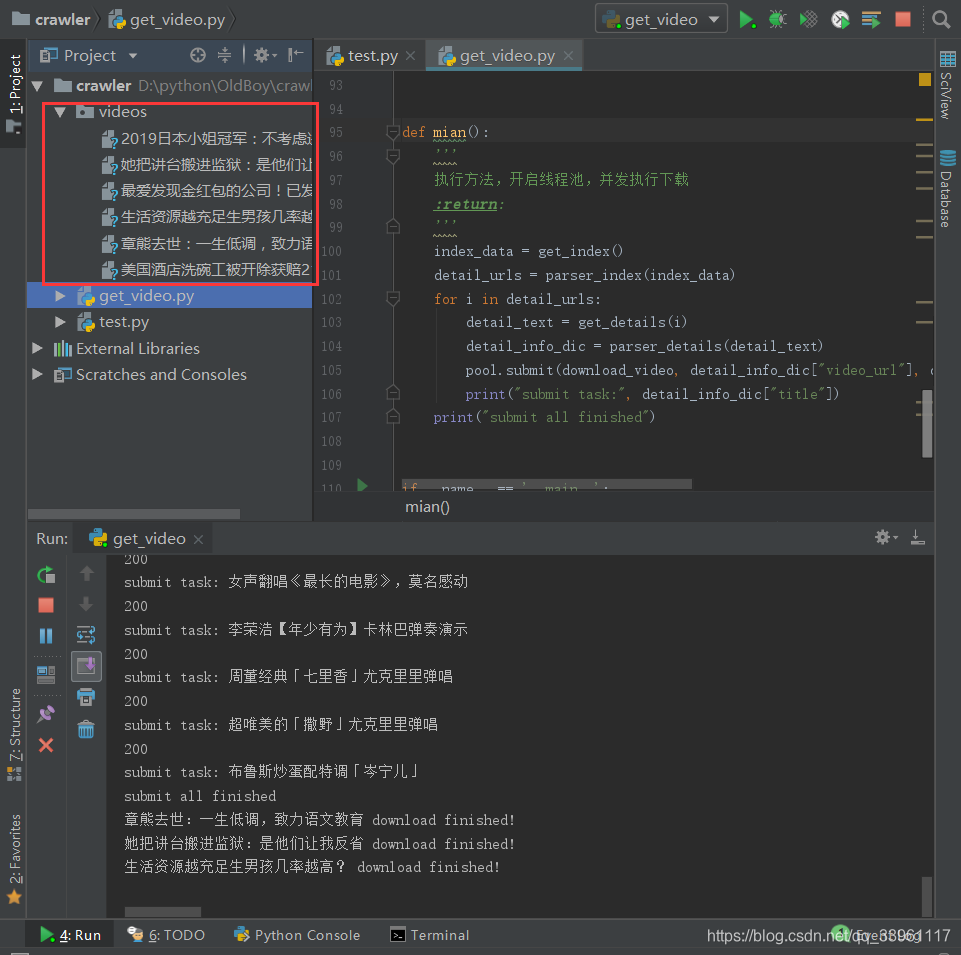Open the Python Console tab
The height and width of the screenshot is (955, 961).
(297, 935)
